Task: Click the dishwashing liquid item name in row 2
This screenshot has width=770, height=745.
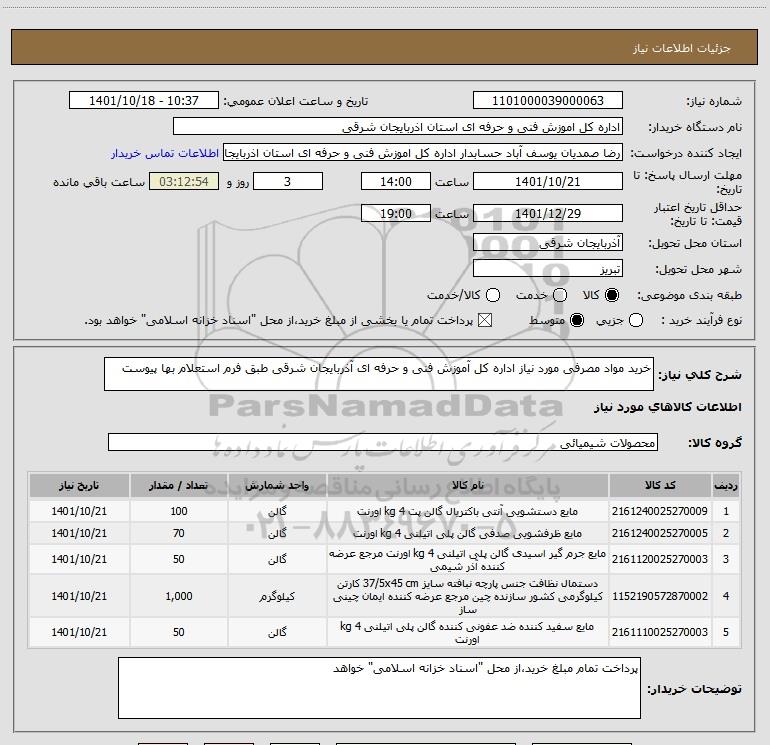Action: point(467,533)
